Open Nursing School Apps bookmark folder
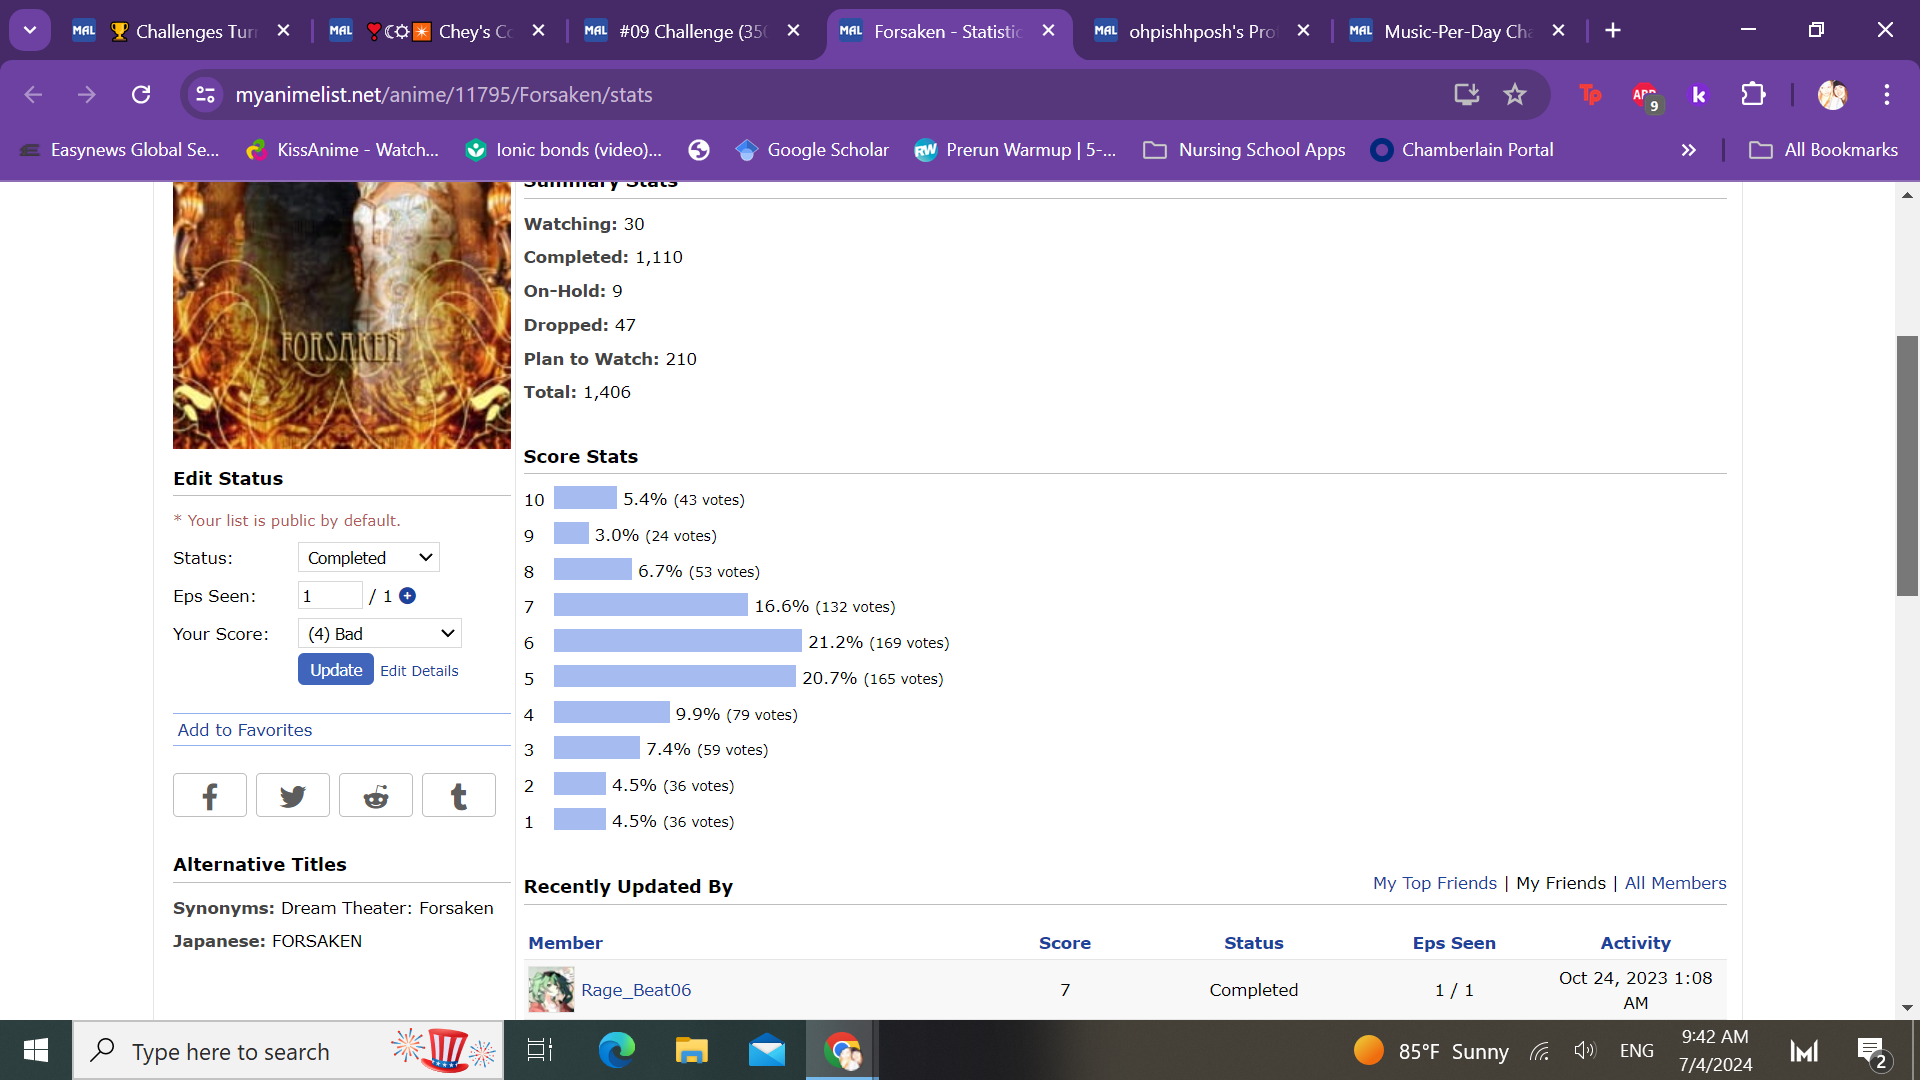 pos(1244,150)
